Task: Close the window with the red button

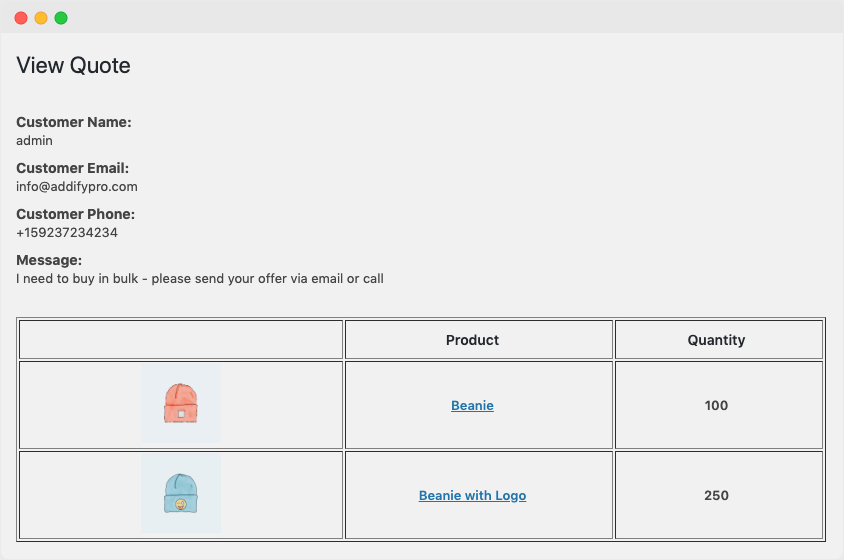Action: (x=21, y=18)
